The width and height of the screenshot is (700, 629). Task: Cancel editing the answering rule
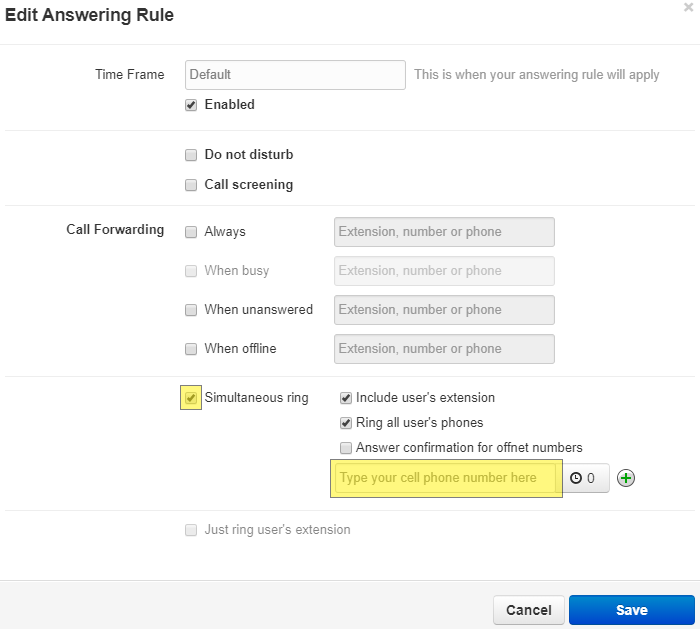coord(529,610)
